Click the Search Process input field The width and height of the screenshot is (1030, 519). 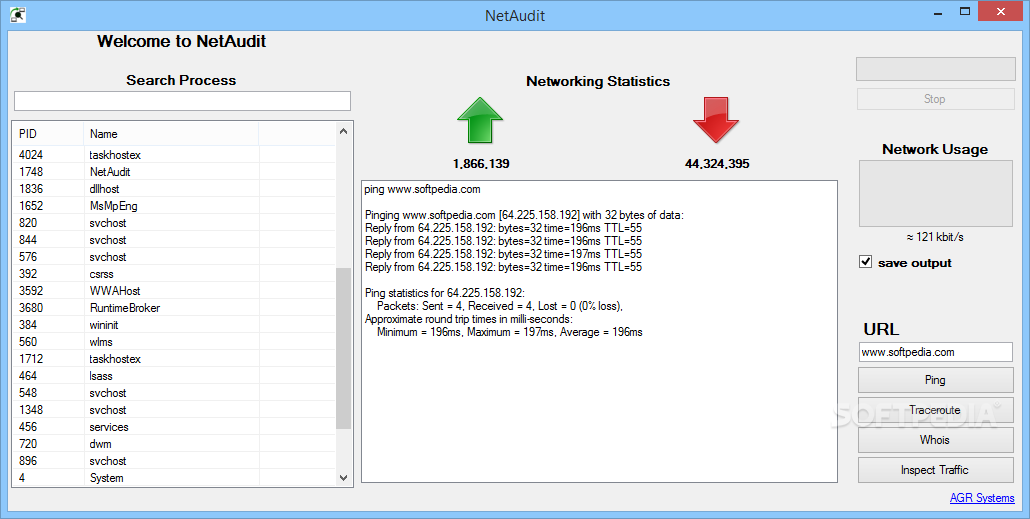[182, 101]
